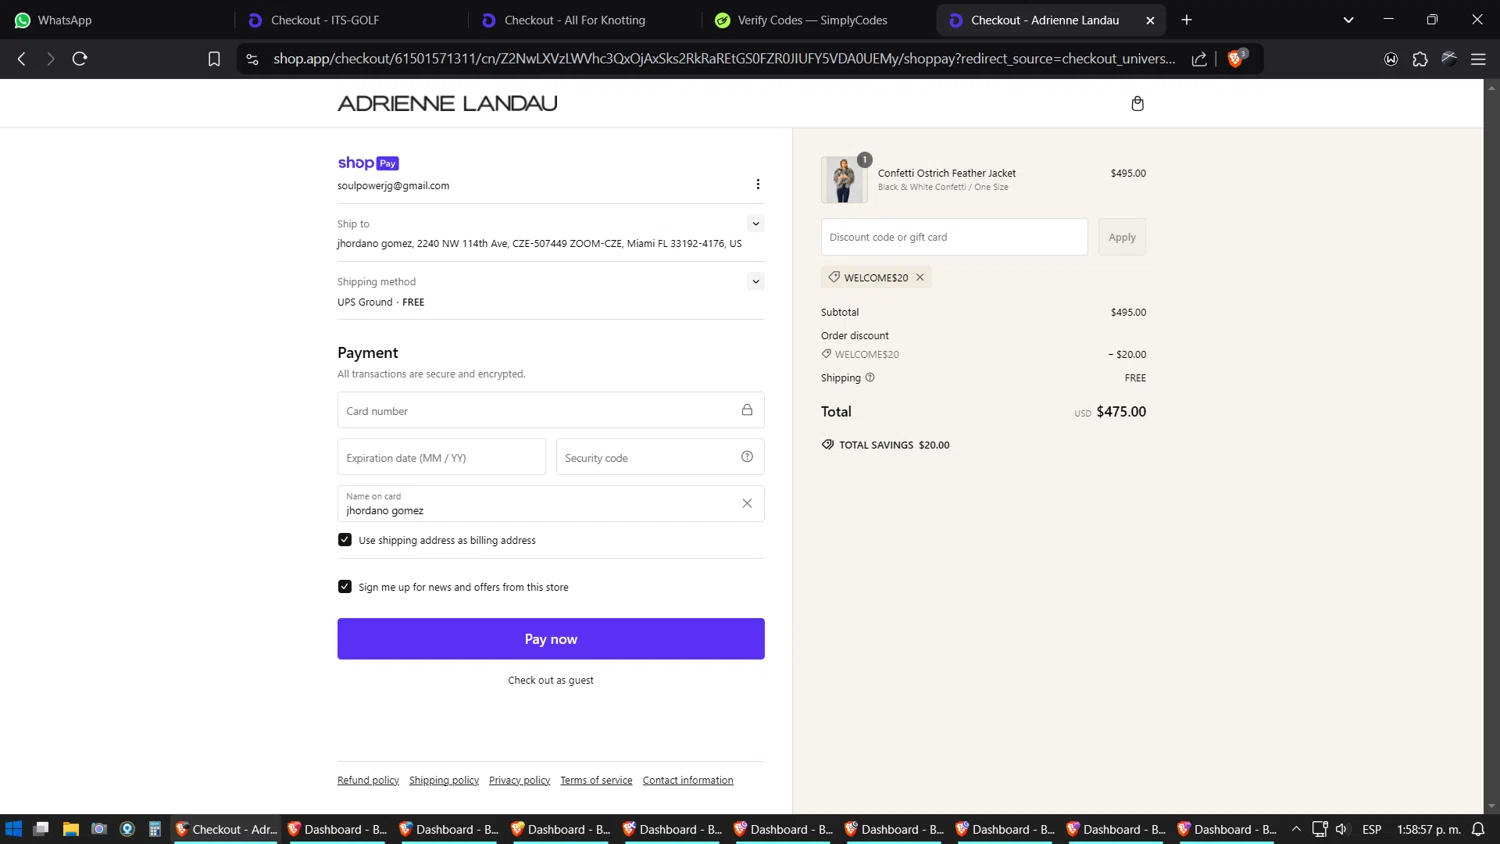Click the Shop Pay logo
This screenshot has height=844, width=1500.
tap(368, 163)
